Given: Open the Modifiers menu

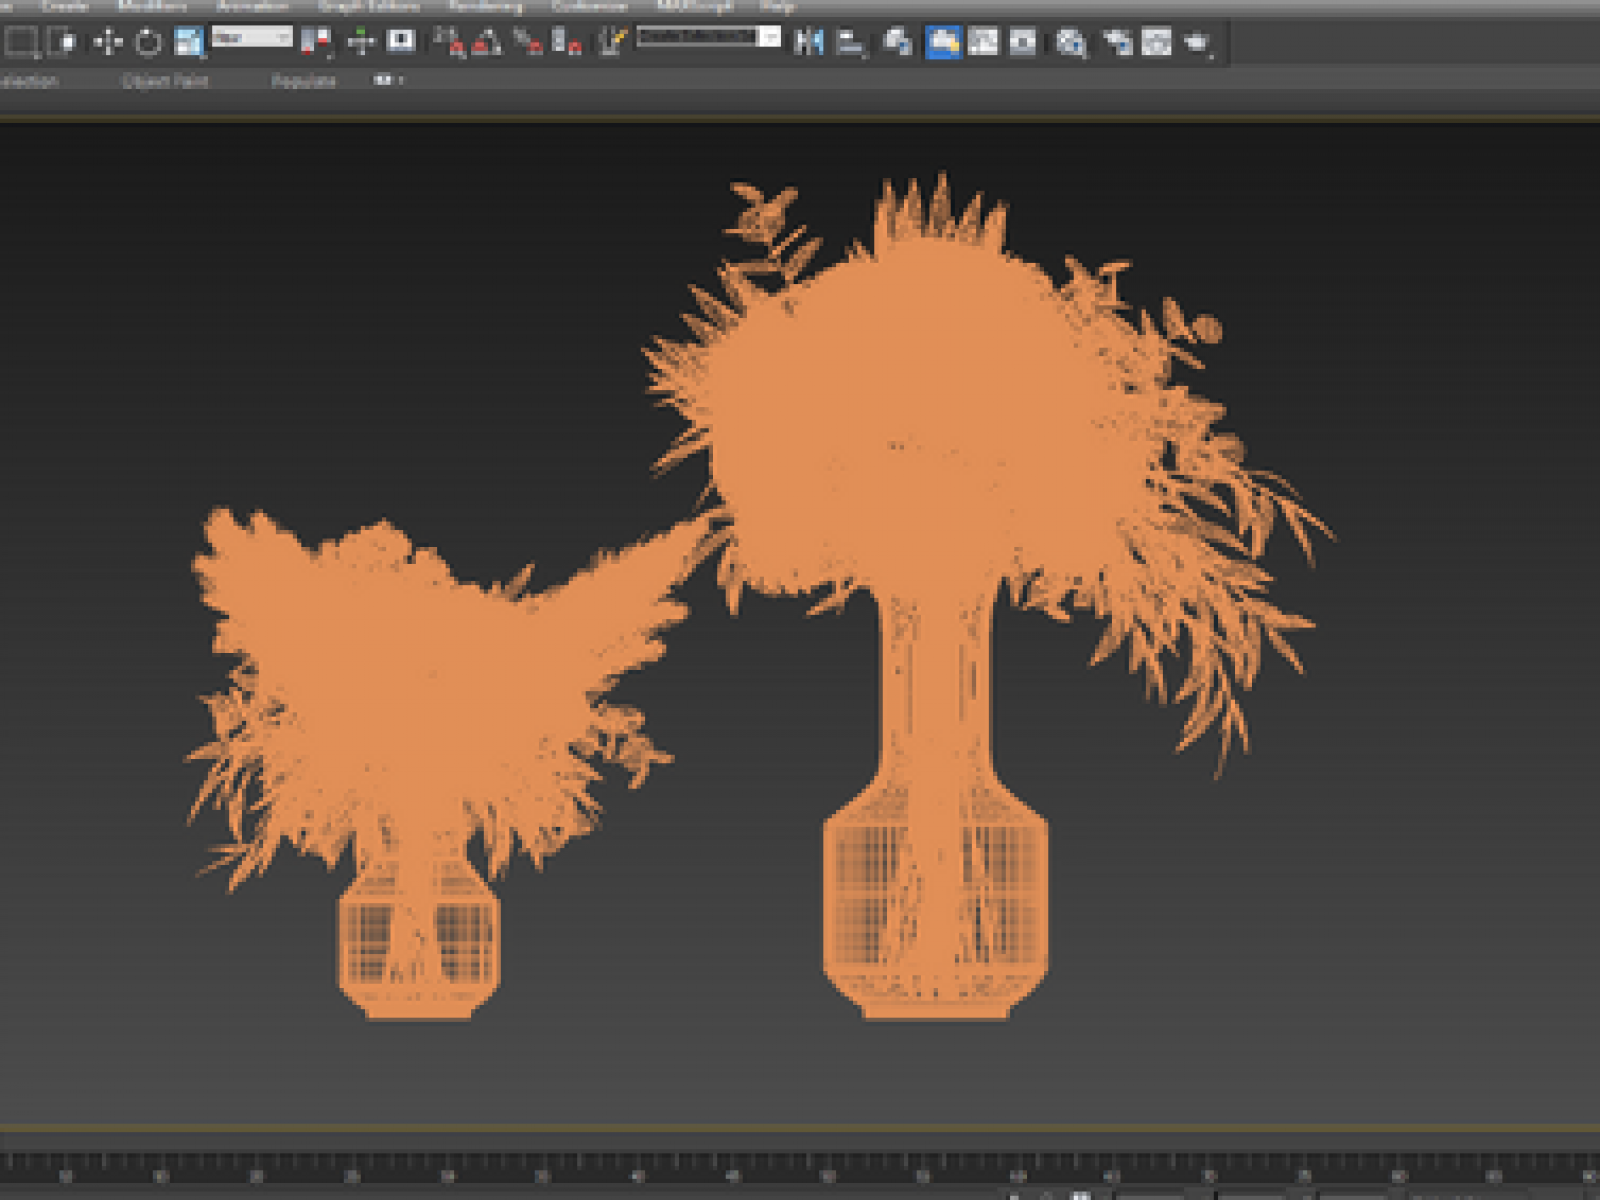Looking at the screenshot, I should [x=152, y=6].
